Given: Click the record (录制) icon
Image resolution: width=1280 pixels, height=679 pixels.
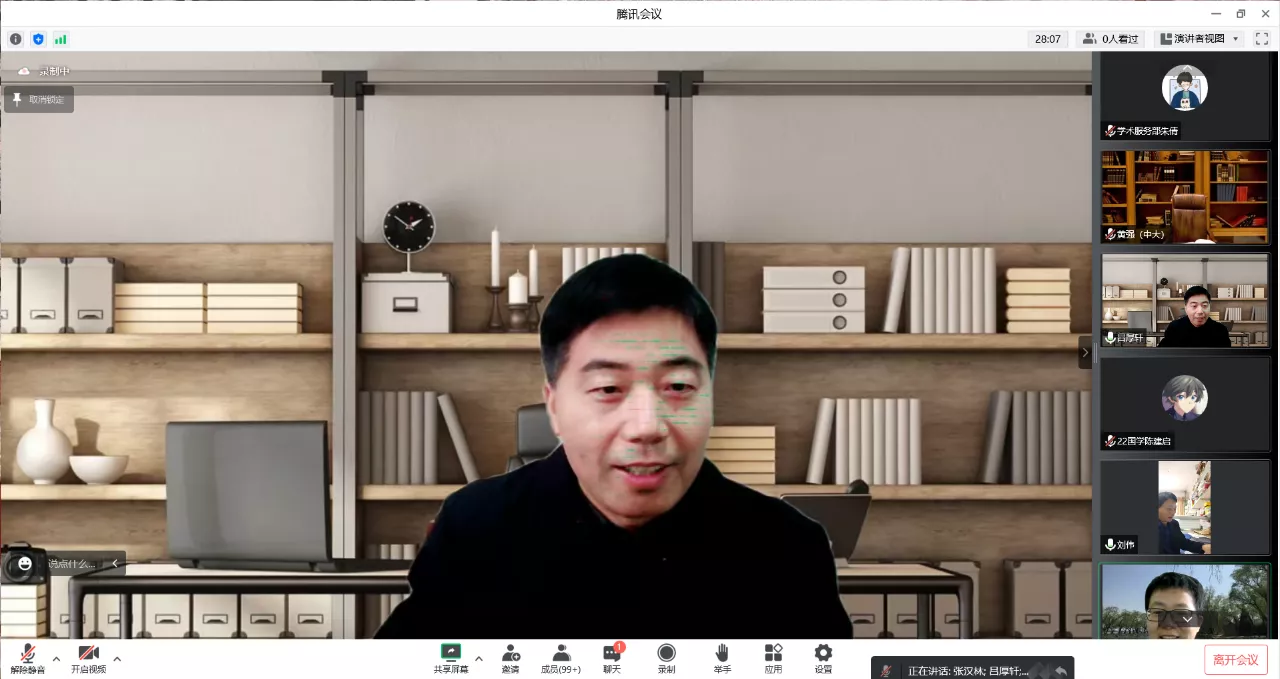Looking at the screenshot, I should point(666,658).
